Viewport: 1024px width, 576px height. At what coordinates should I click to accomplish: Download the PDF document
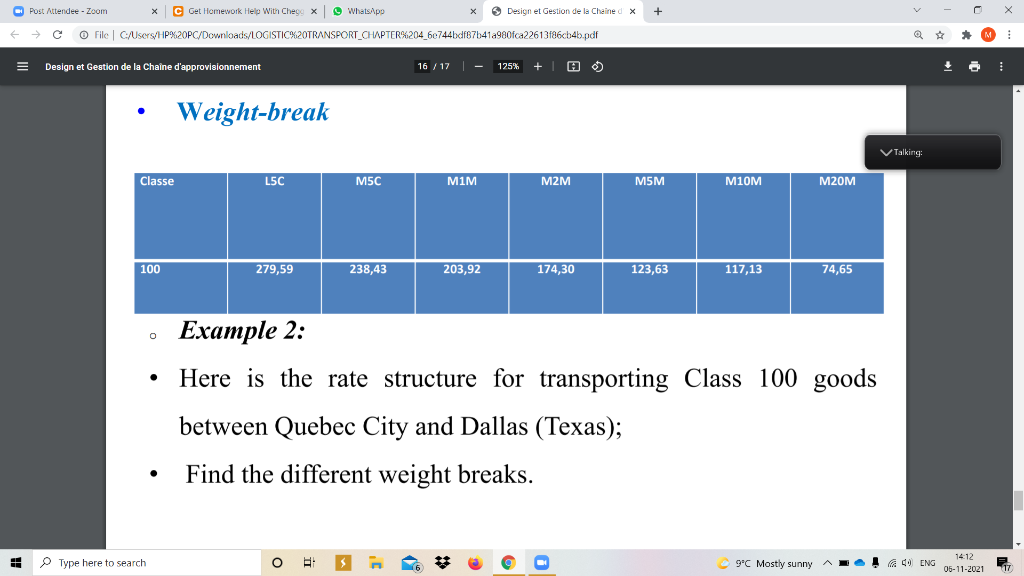click(x=948, y=67)
